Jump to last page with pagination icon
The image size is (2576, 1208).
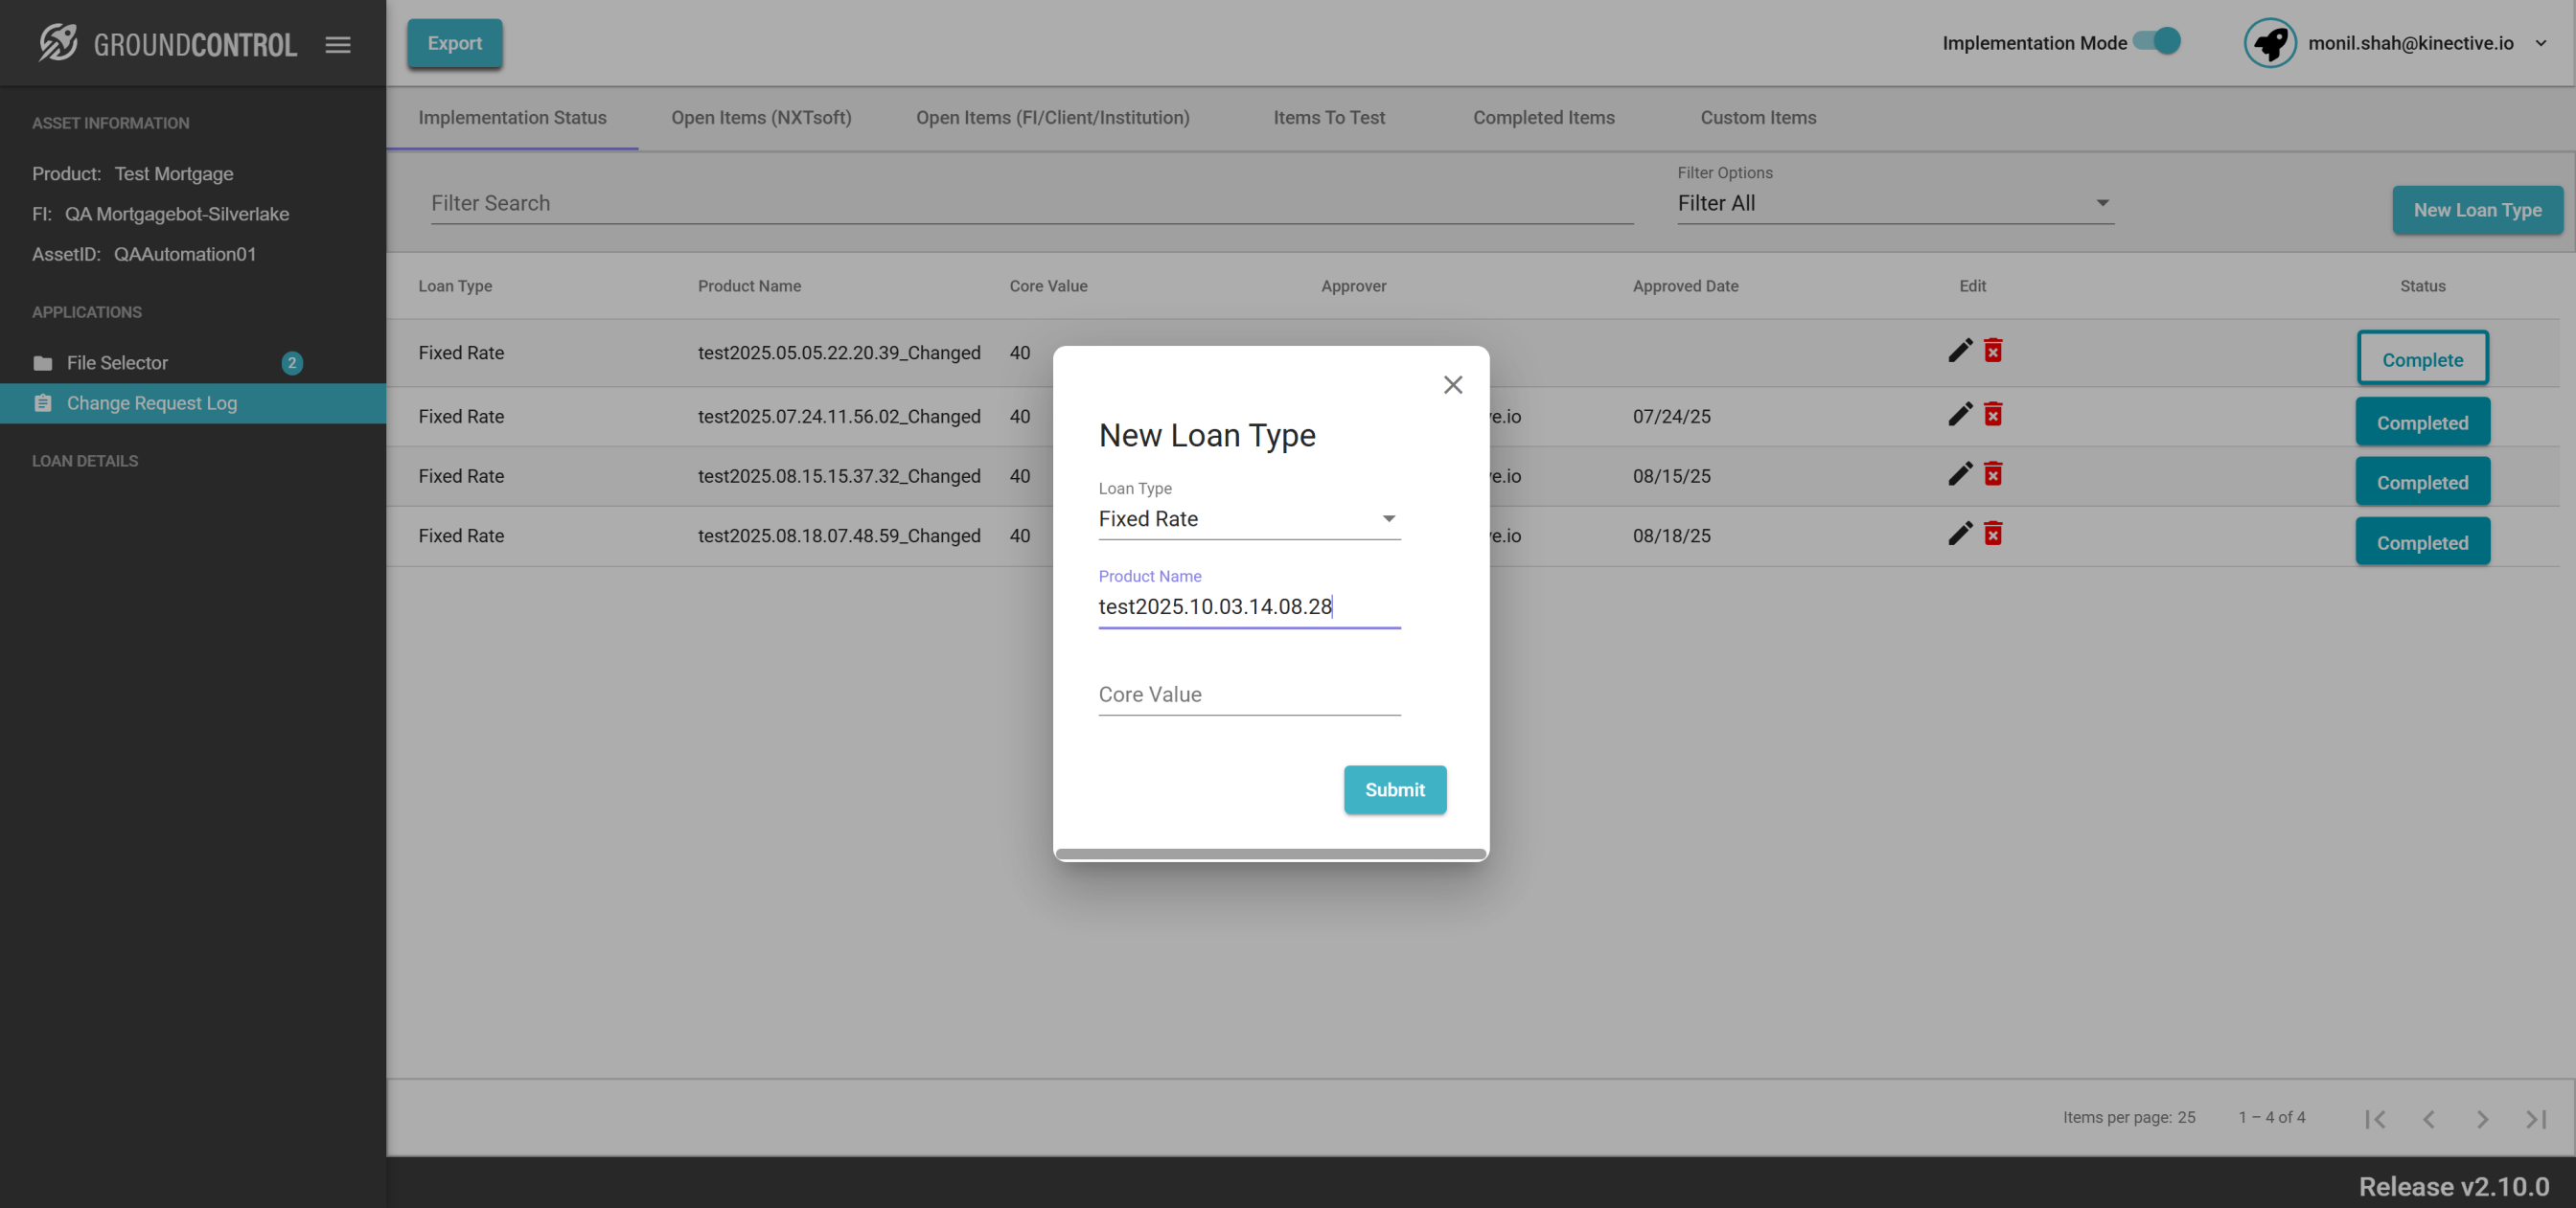2535,1119
